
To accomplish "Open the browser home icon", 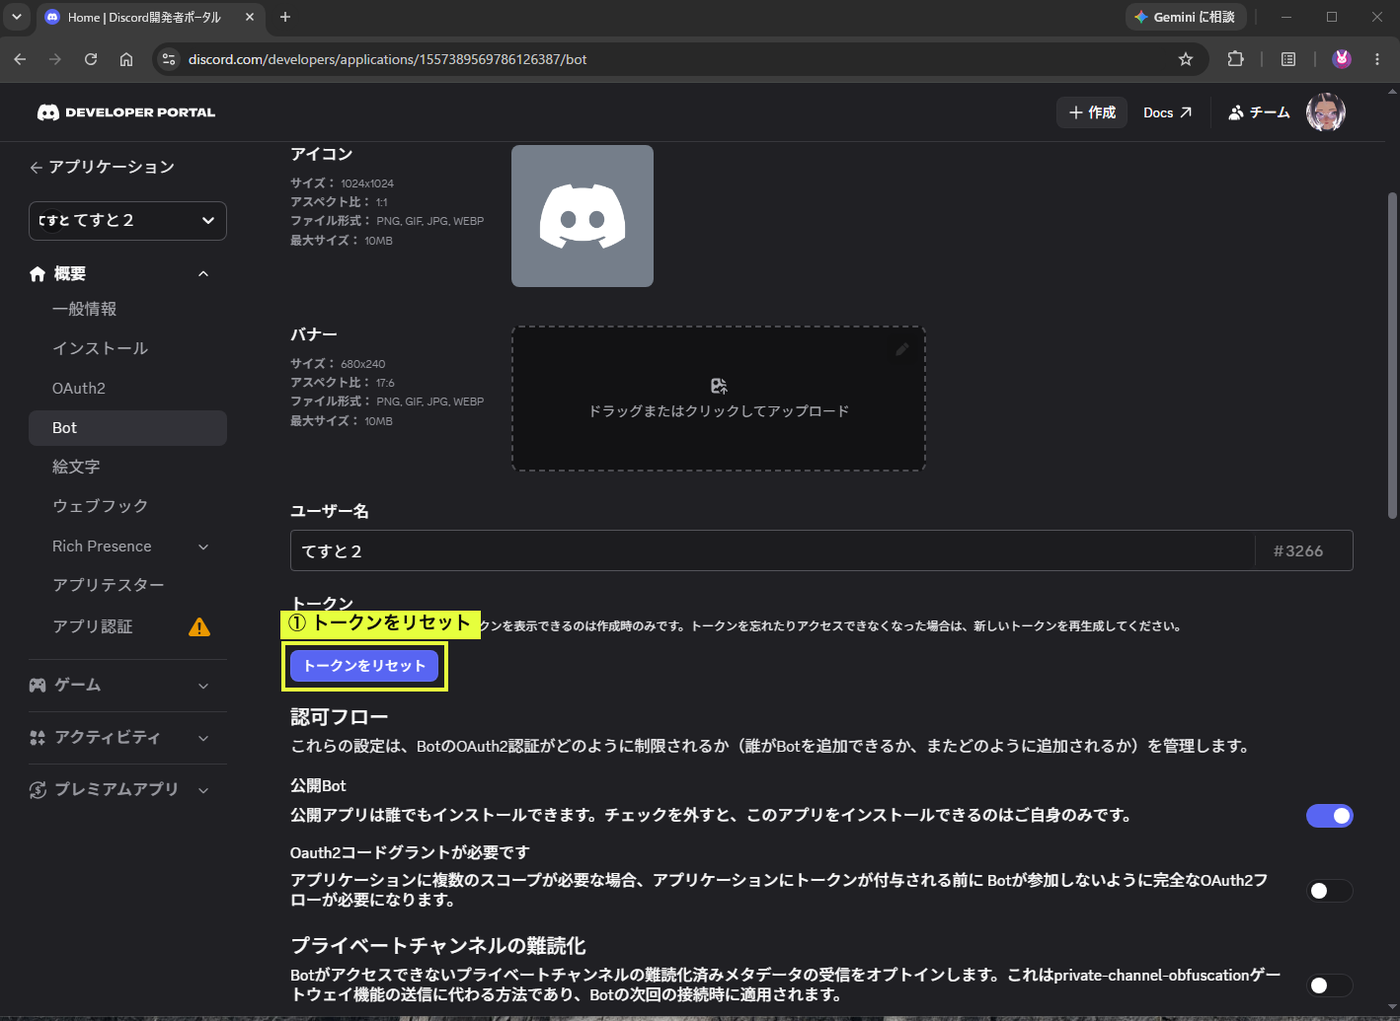I will [x=126, y=59].
